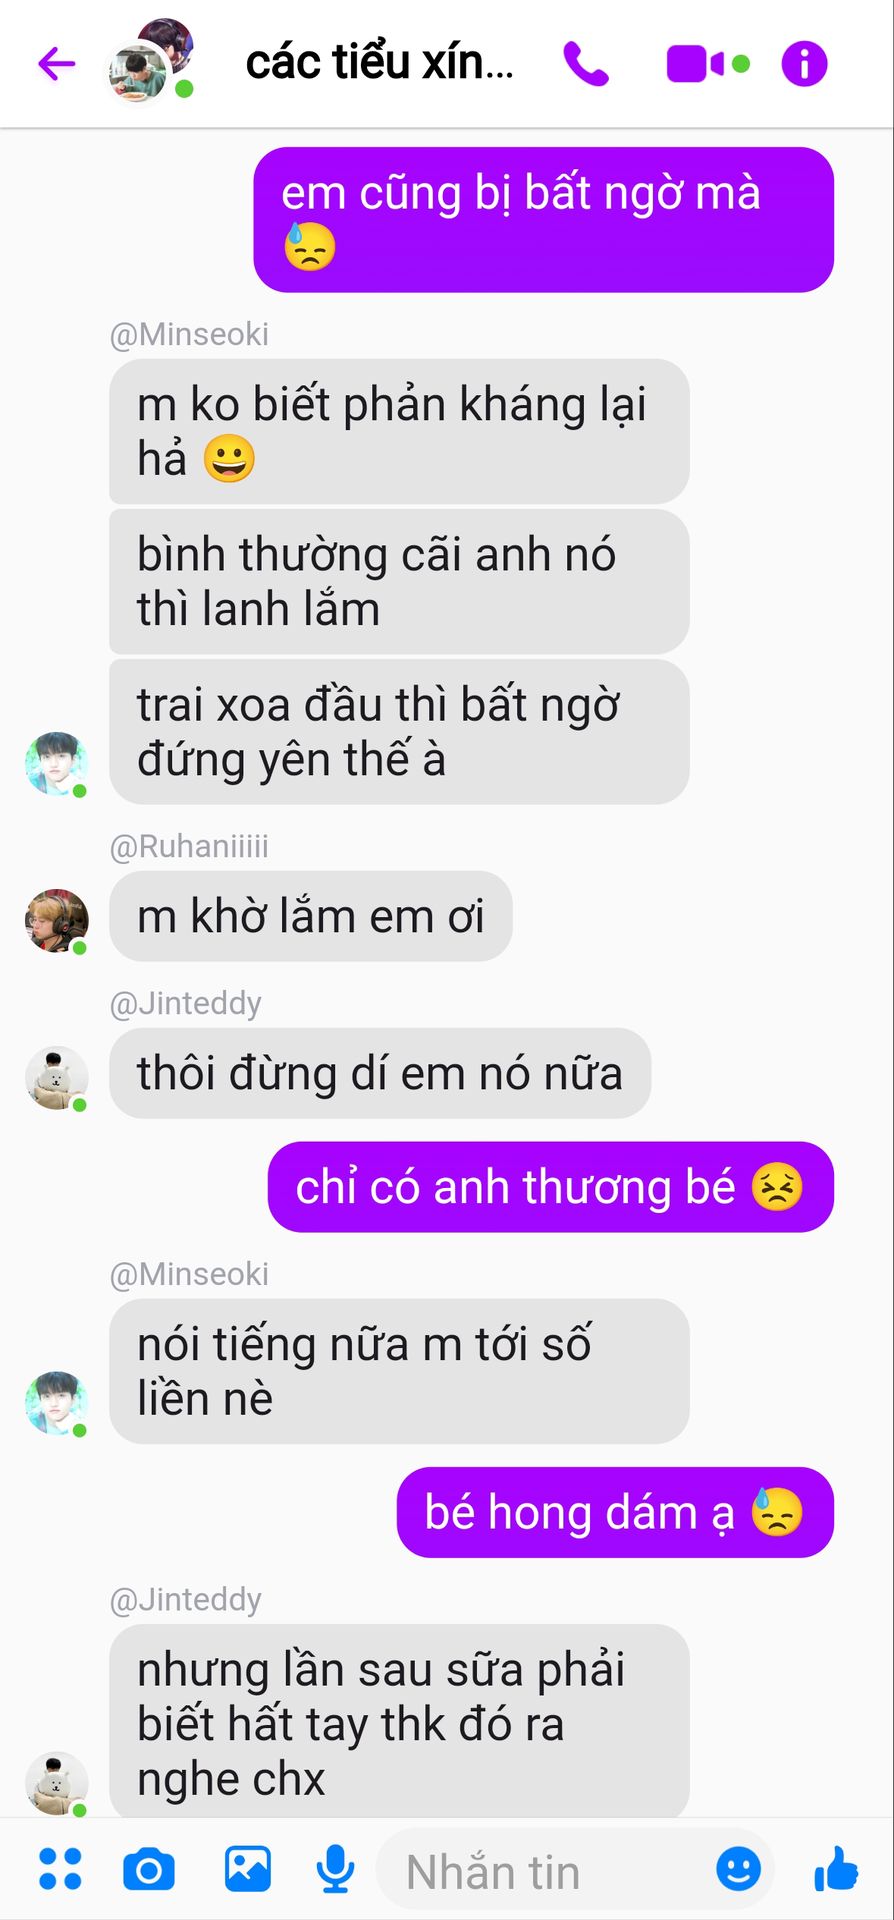The width and height of the screenshot is (894, 1920).
Task: Select the message 'm khờ lắm em ơi'
Action: tap(311, 916)
